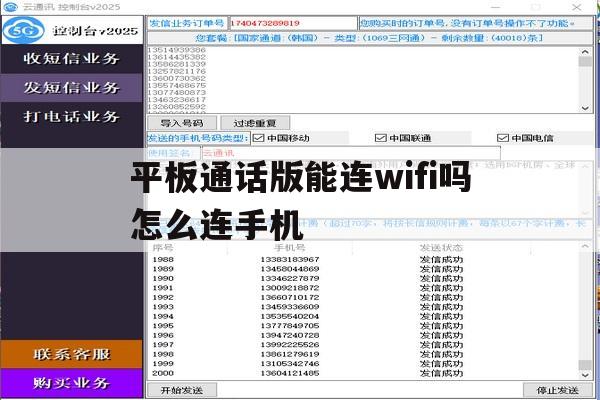This screenshot has width=600, height=400.
Task: Click 停止发送 button
Action: pyautogui.click(x=558, y=390)
